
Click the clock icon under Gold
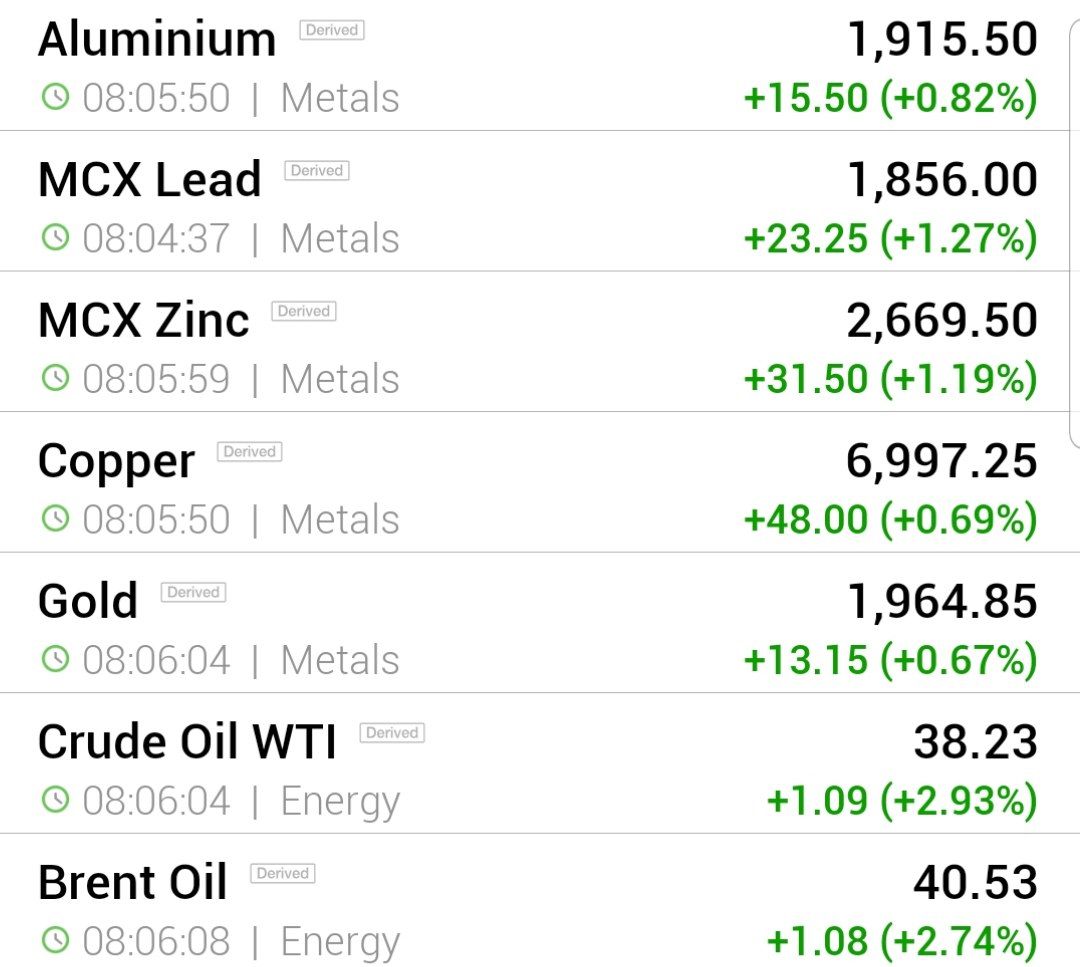pyautogui.click(x=55, y=658)
